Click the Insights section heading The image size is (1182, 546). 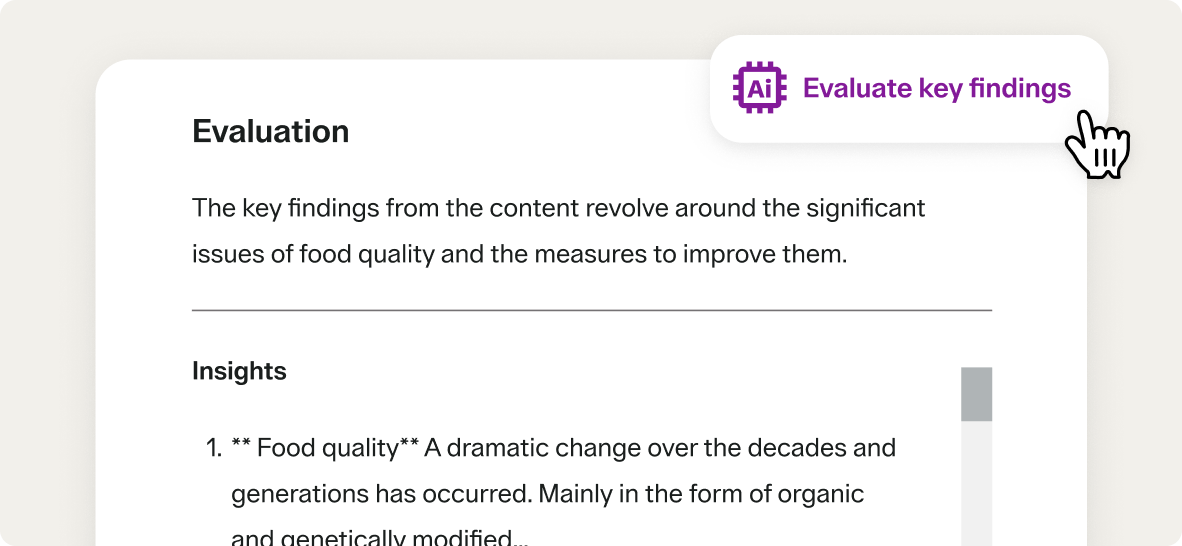(x=239, y=371)
